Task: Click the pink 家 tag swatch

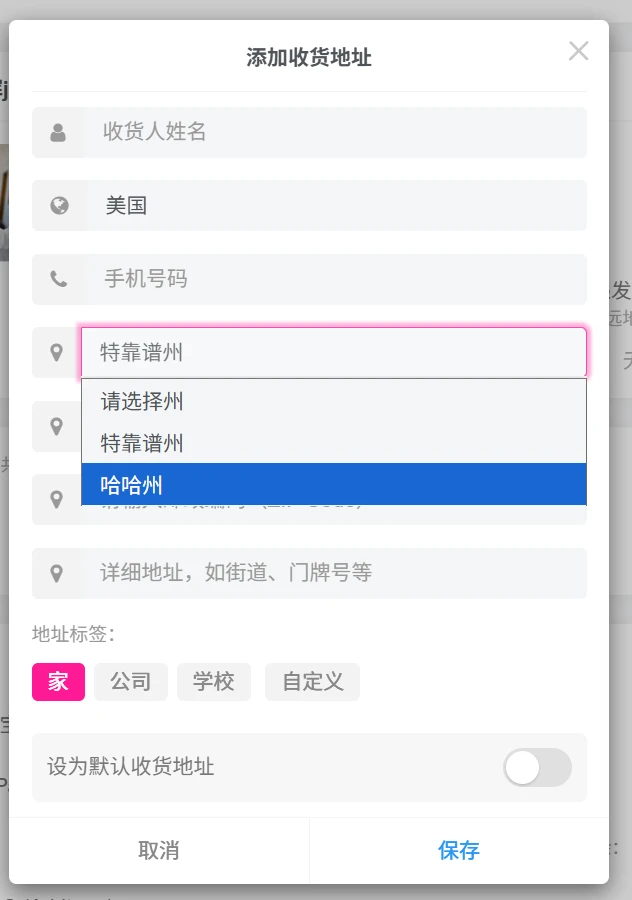Action: click(58, 682)
